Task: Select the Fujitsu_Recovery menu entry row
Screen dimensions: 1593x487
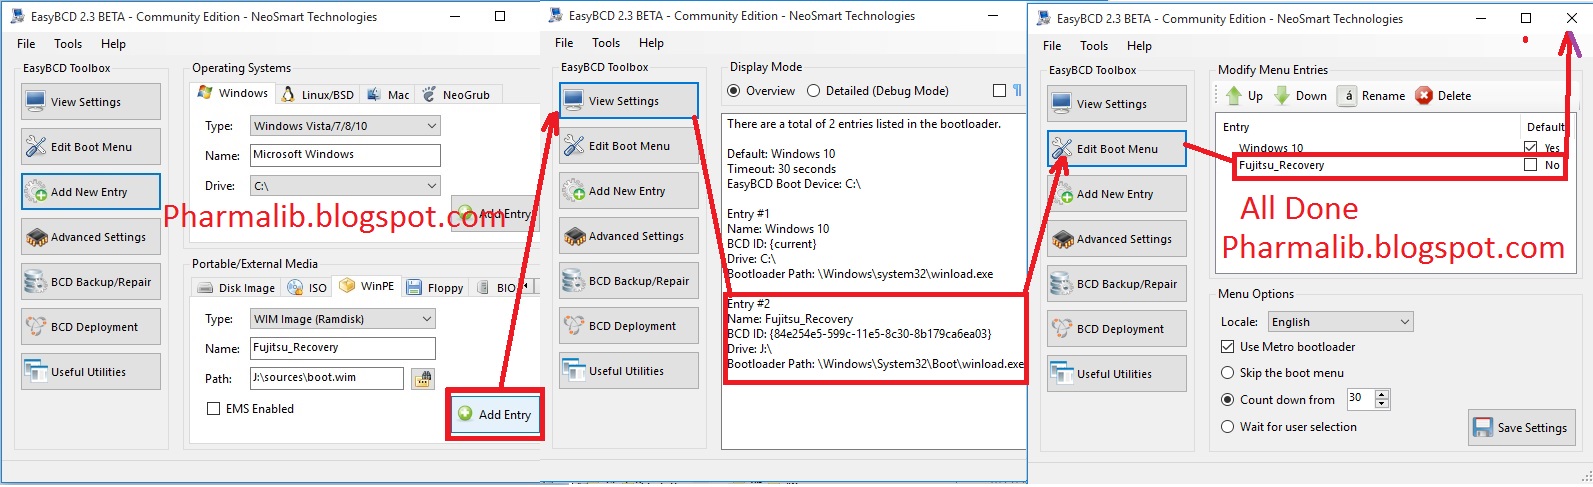Action: [x=1390, y=165]
